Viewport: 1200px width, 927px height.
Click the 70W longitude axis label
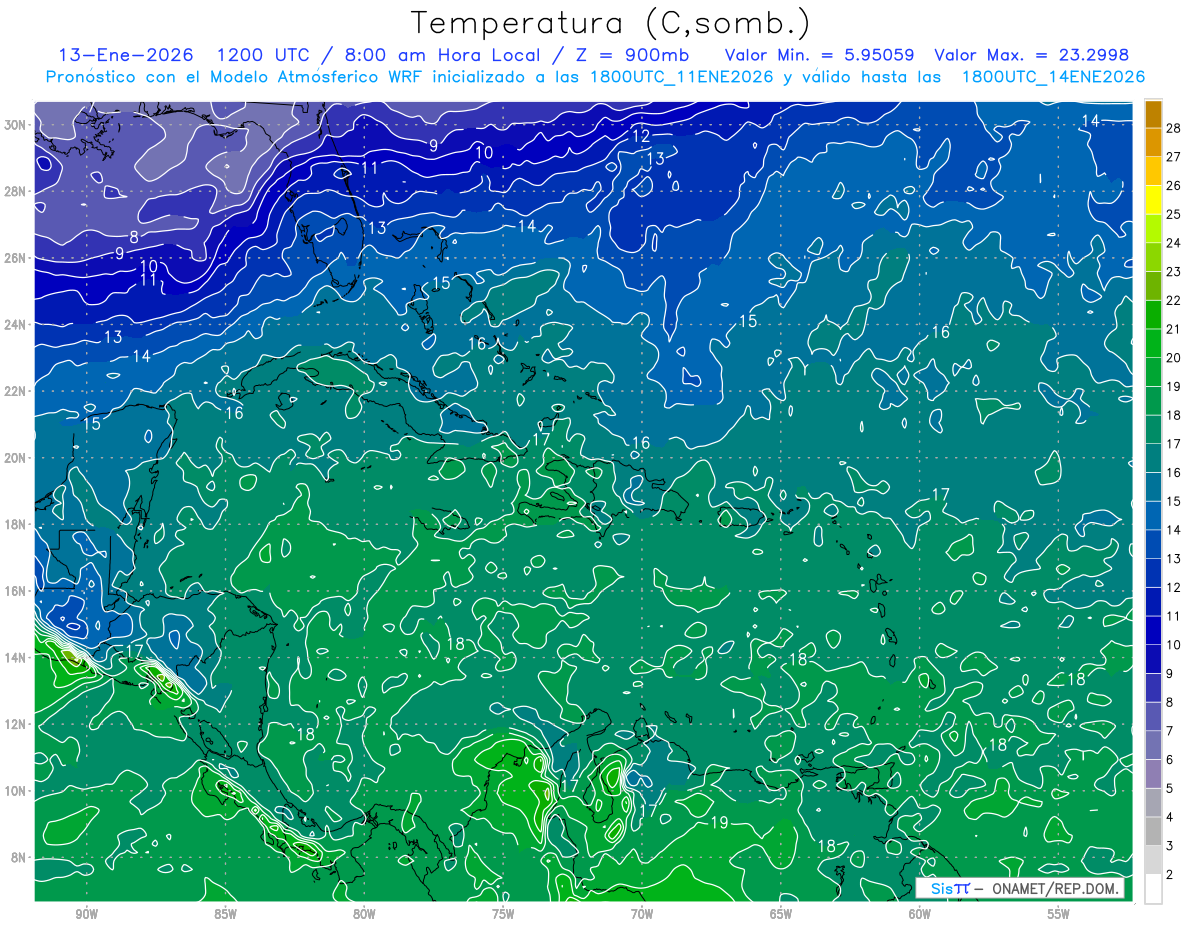[x=642, y=914]
